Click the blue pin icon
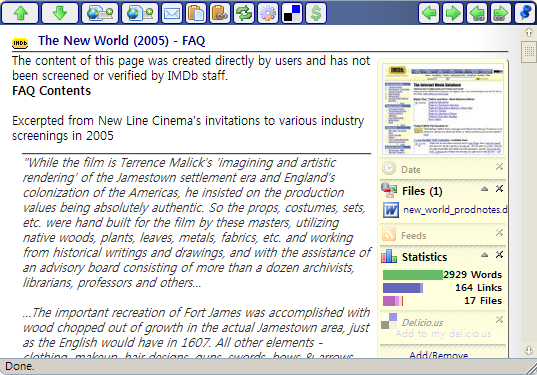537x375 pixels. click(525, 13)
